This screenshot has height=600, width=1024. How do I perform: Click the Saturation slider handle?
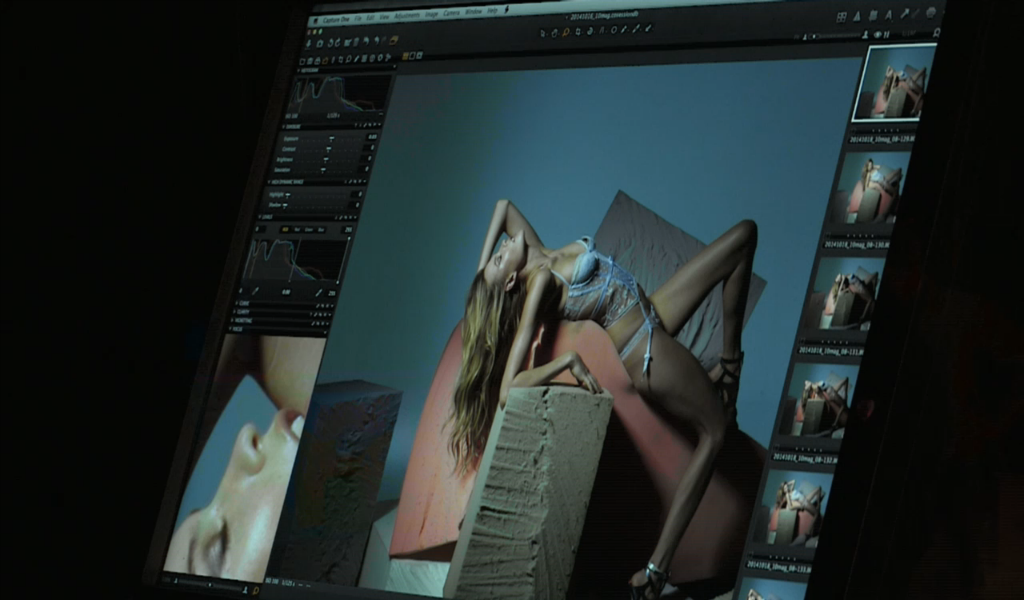coord(323,170)
